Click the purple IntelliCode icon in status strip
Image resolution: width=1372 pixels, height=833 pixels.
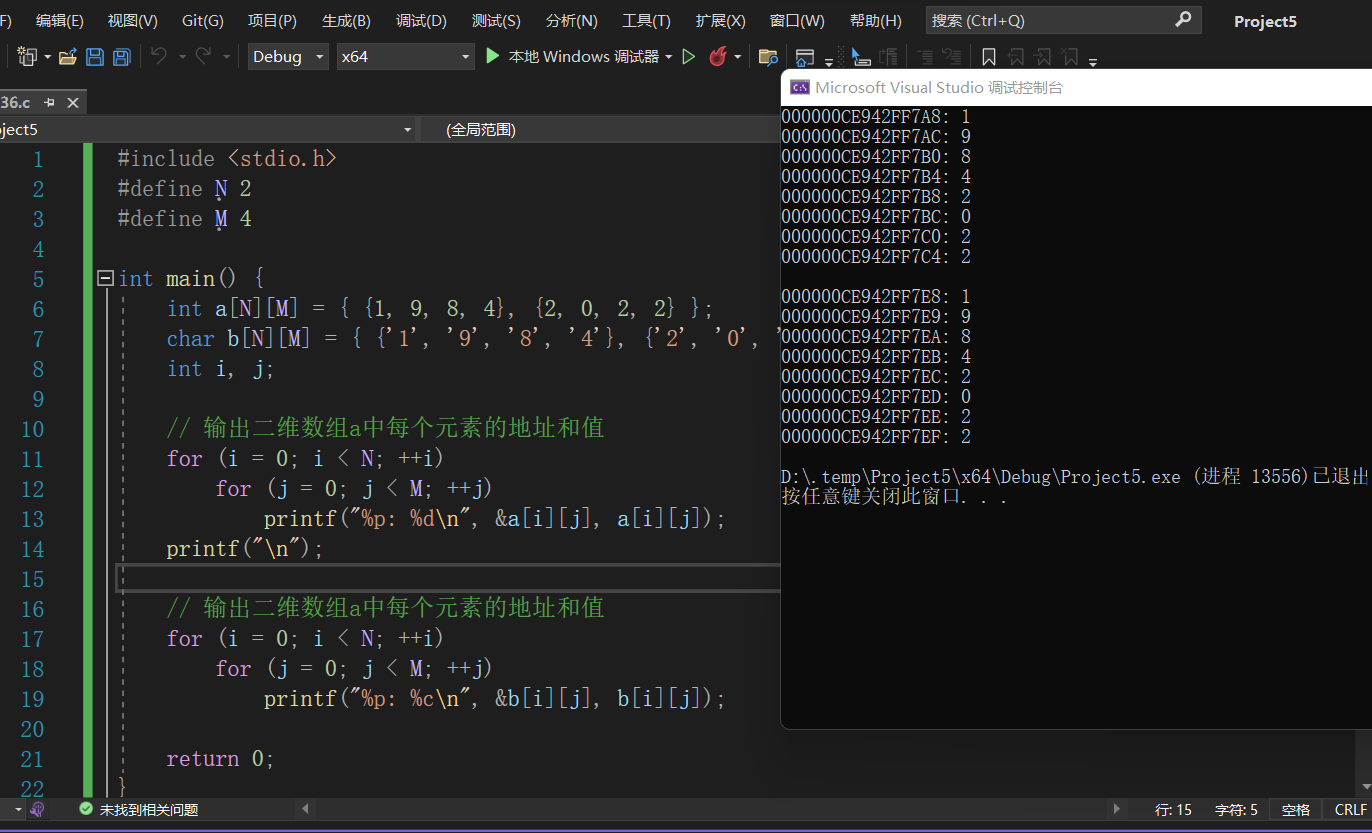click(x=37, y=809)
